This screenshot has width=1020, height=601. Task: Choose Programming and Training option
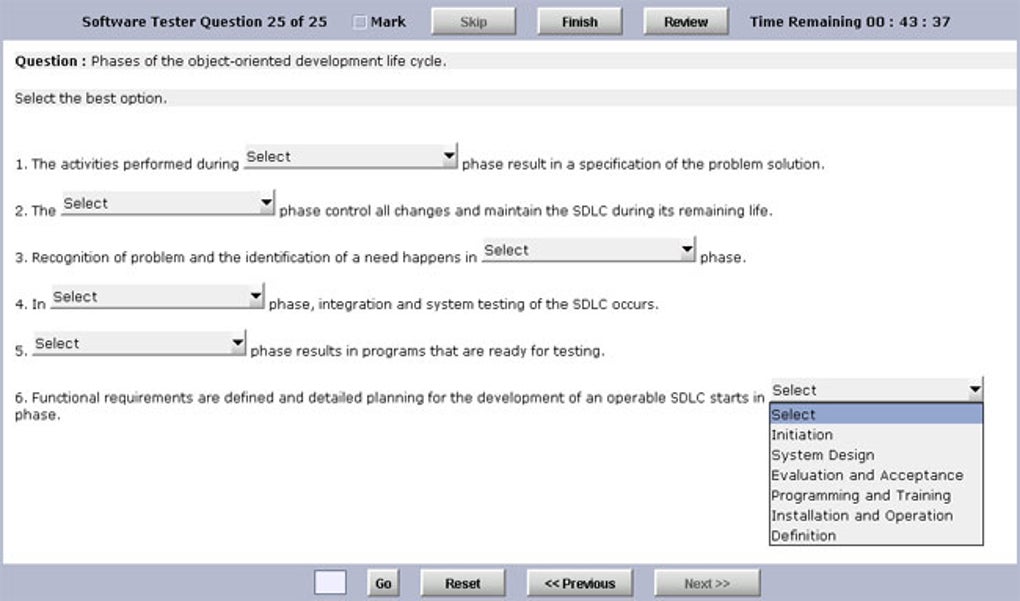click(x=876, y=495)
